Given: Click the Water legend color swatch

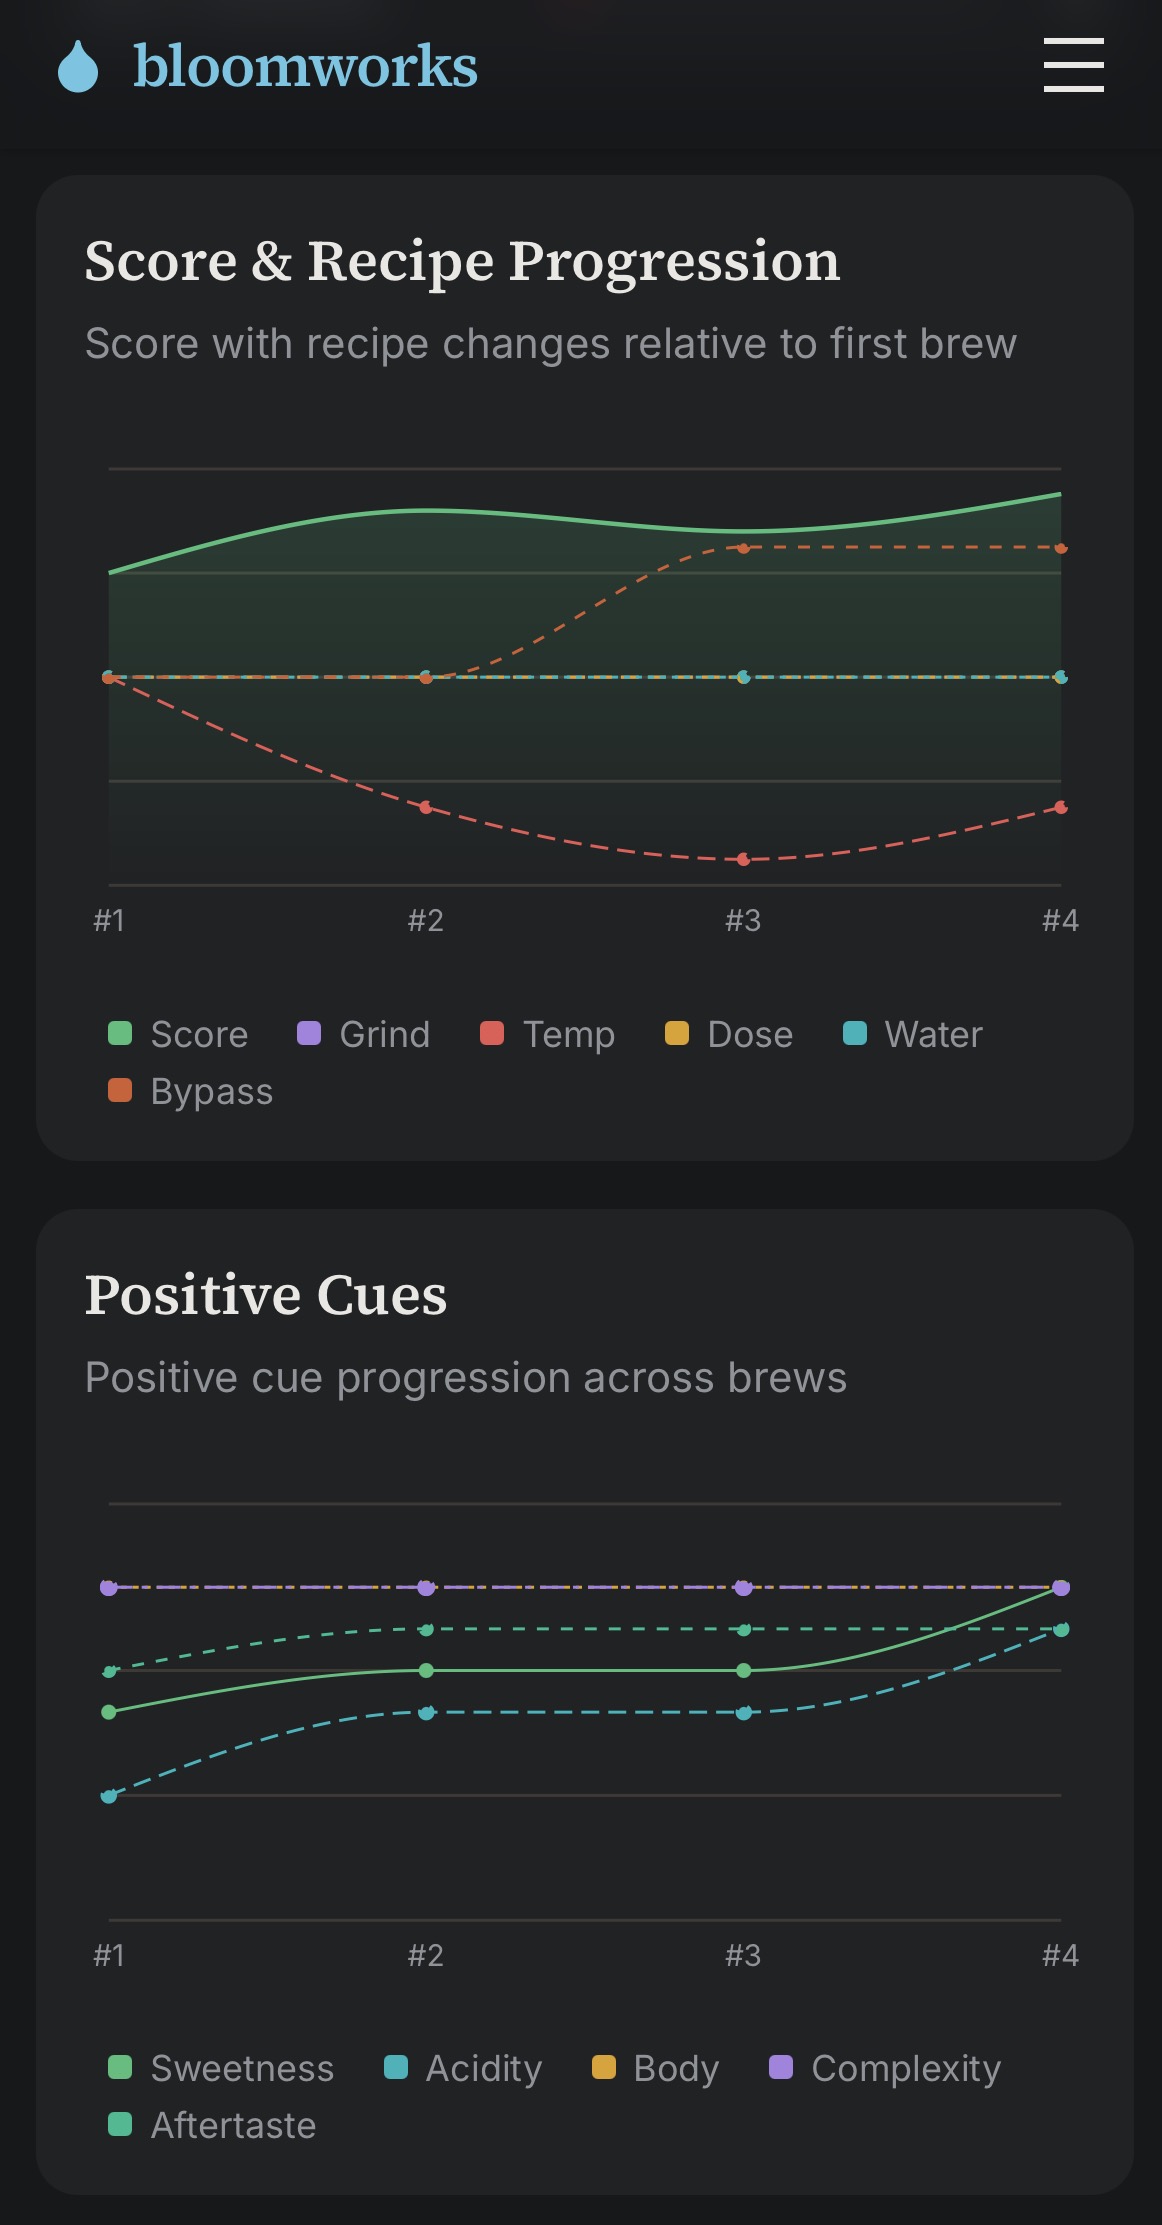Looking at the screenshot, I should point(855,1033).
